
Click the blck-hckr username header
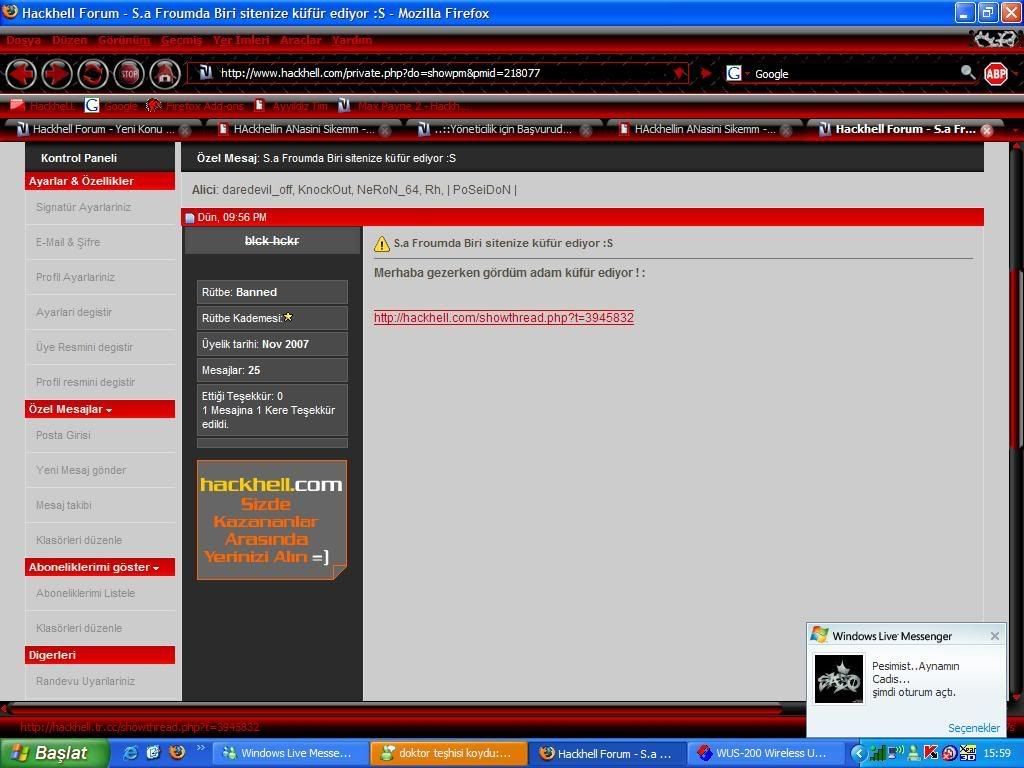pos(272,241)
